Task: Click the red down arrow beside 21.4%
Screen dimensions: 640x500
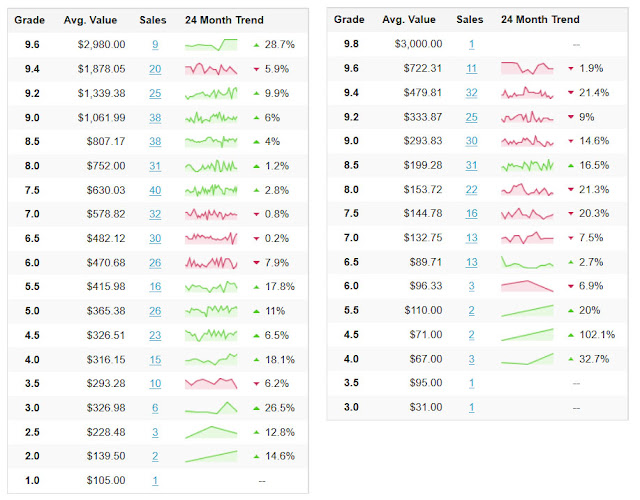Action: 571,93
